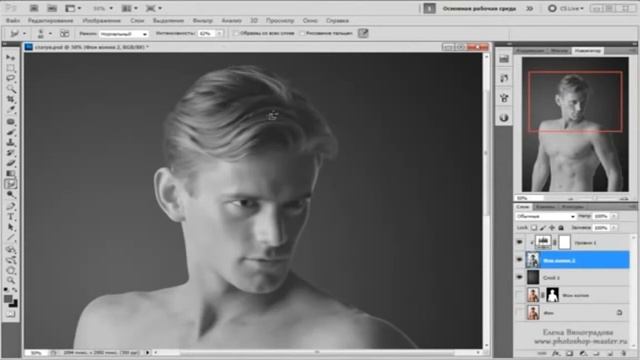The height and width of the screenshot is (360, 640).
Task: Click the Add layer style fx icon
Action: pyautogui.click(x=556, y=353)
